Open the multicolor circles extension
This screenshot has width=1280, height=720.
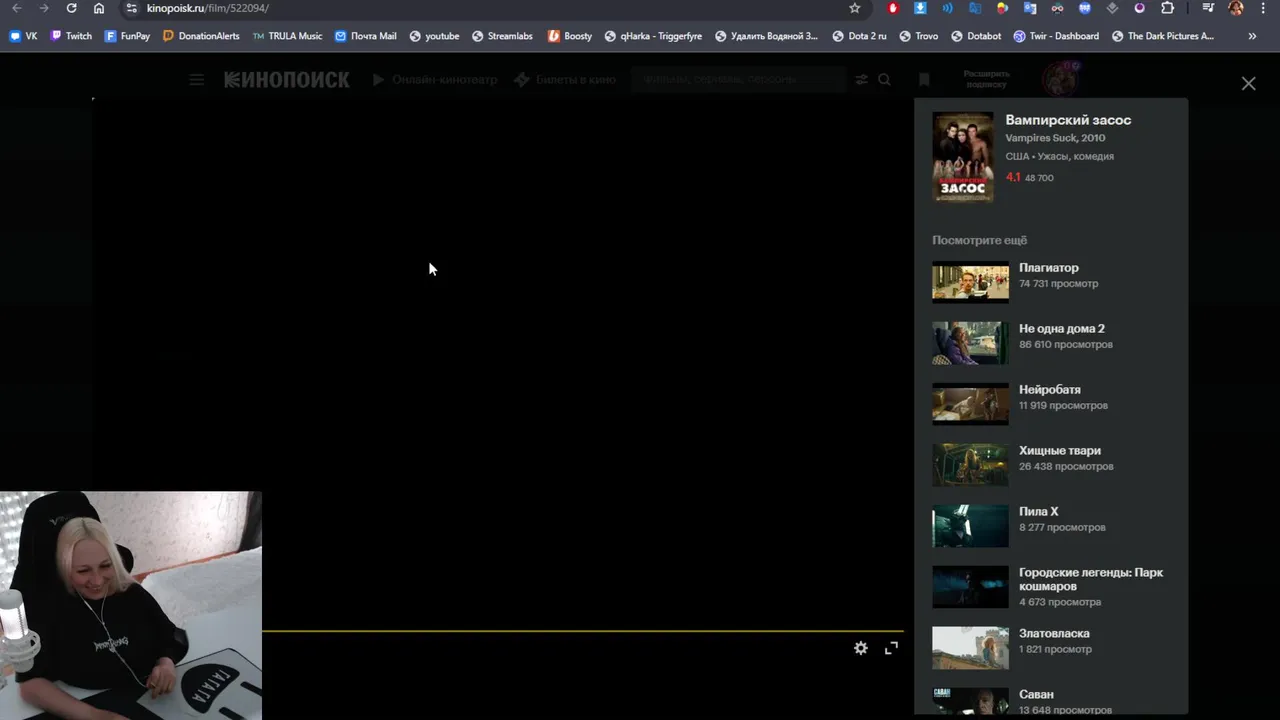coord(1002,8)
